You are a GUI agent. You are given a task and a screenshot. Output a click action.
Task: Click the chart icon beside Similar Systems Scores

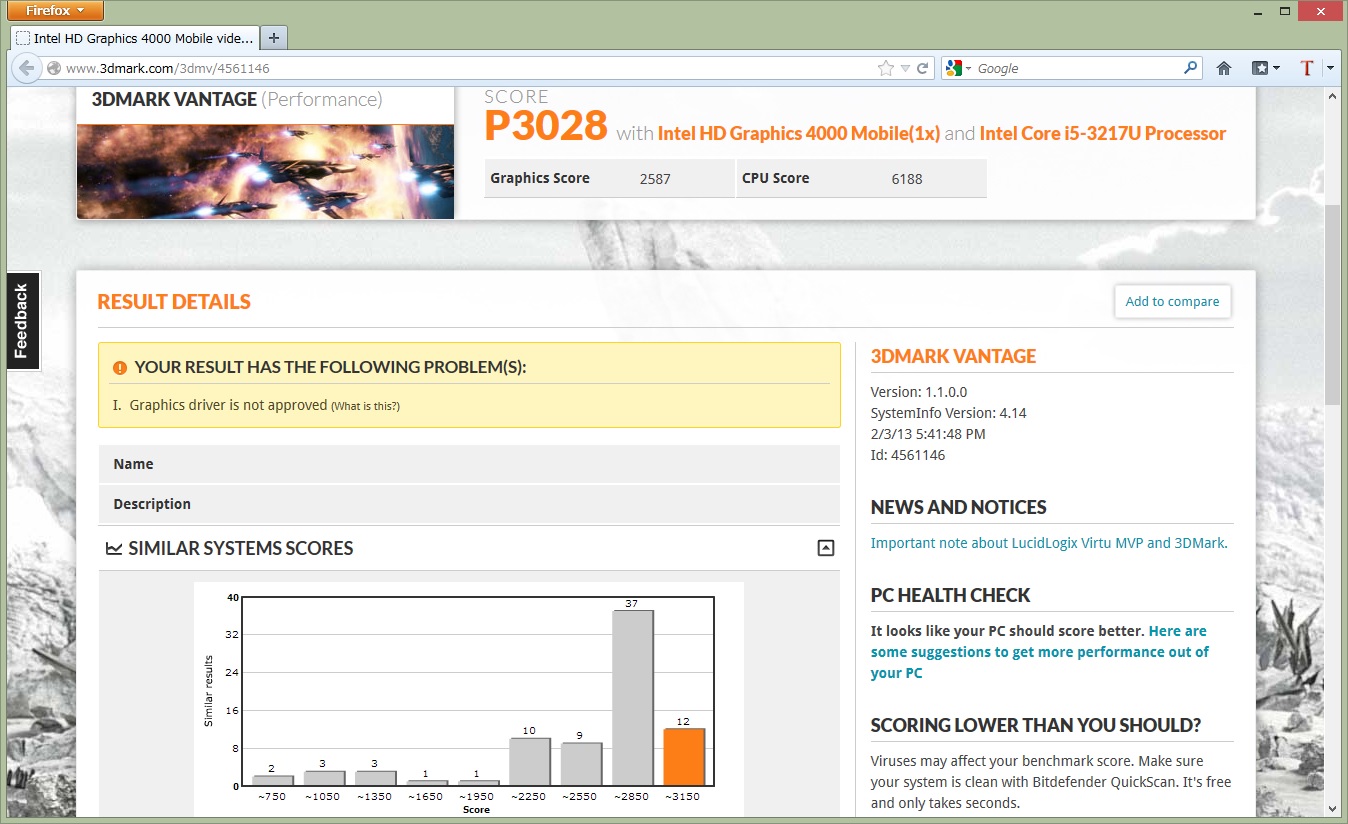(114, 548)
